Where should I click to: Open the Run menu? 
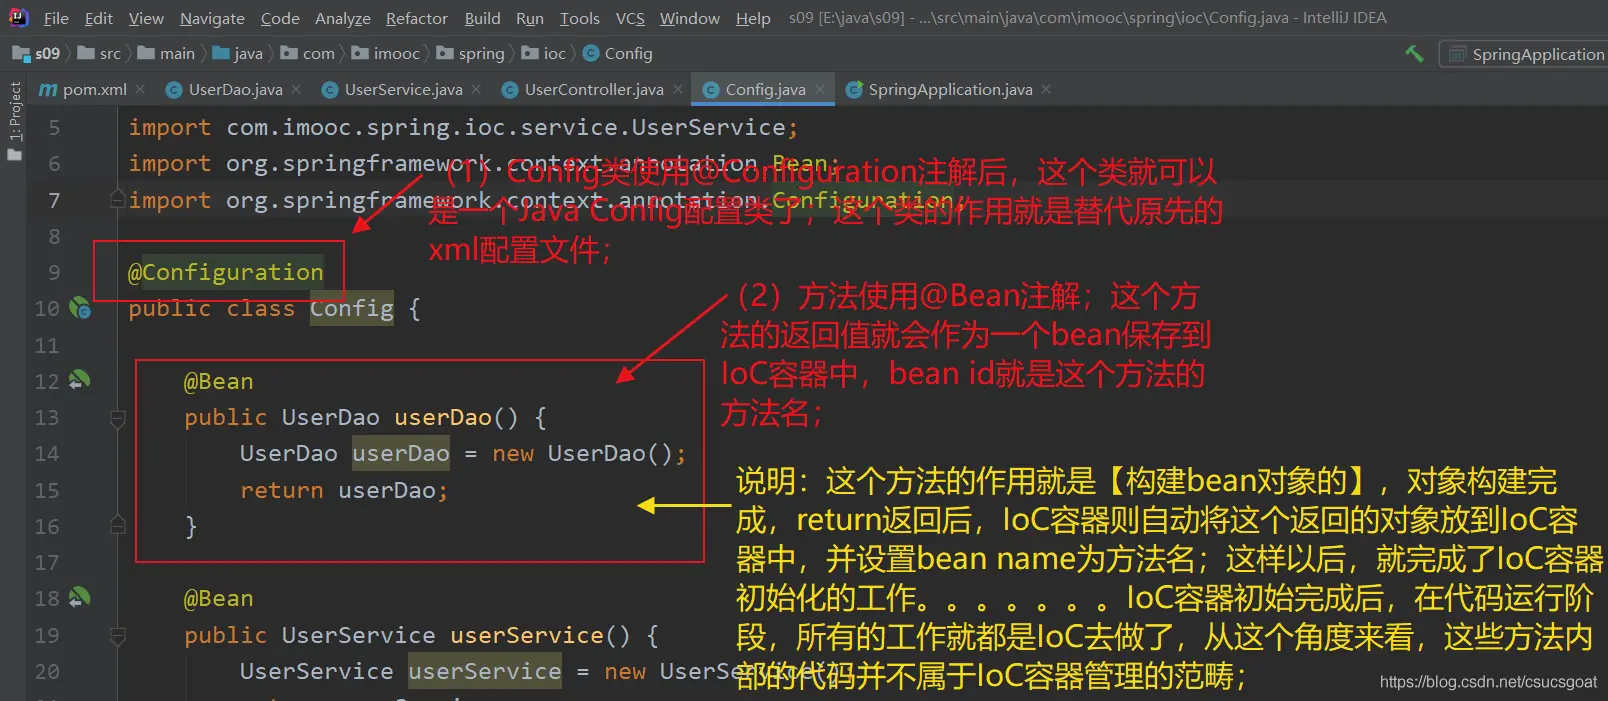tap(529, 18)
